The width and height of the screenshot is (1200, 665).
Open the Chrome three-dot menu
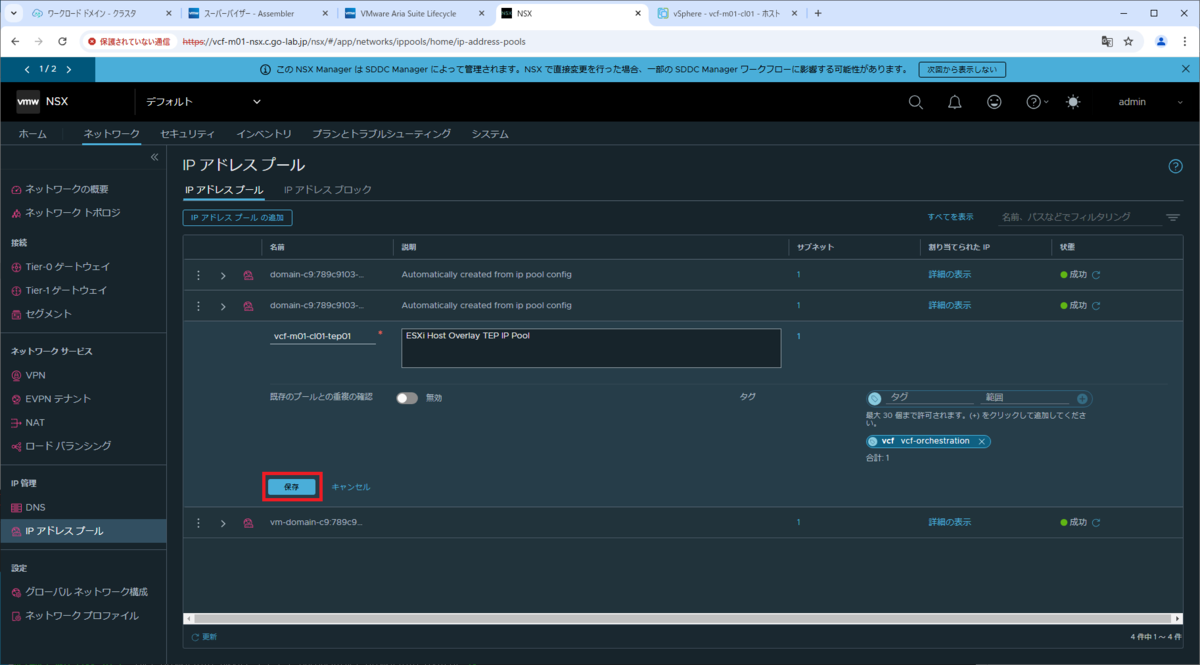tap(1184, 42)
